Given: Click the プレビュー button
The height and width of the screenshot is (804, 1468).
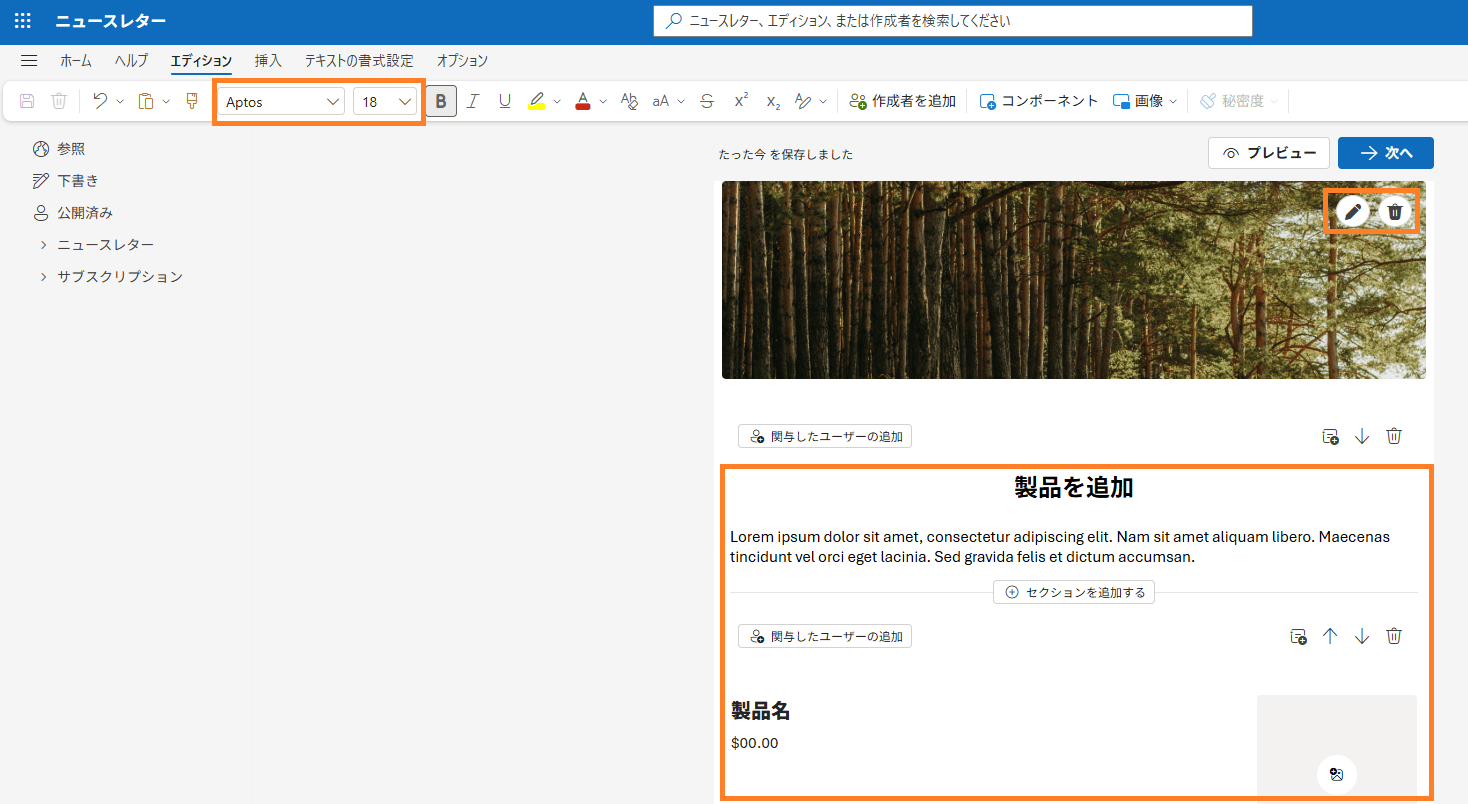Looking at the screenshot, I should pos(1268,153).
